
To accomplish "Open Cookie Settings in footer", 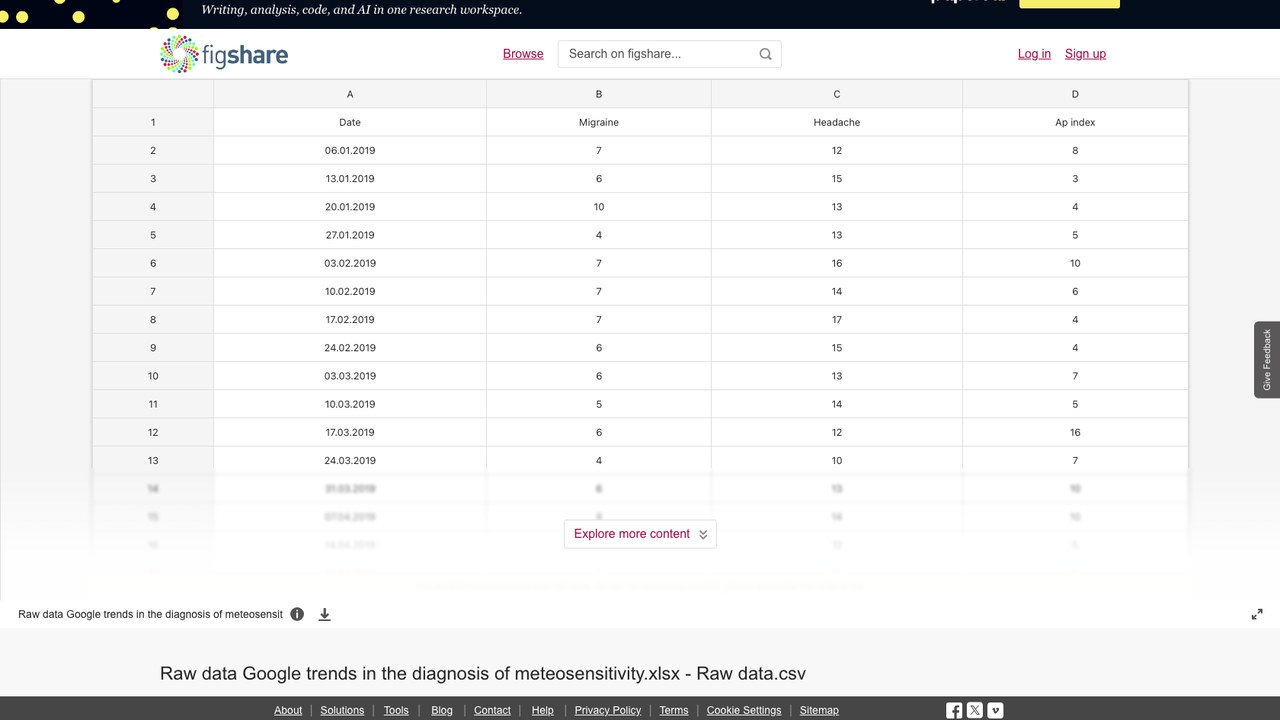I will [744, 710].
